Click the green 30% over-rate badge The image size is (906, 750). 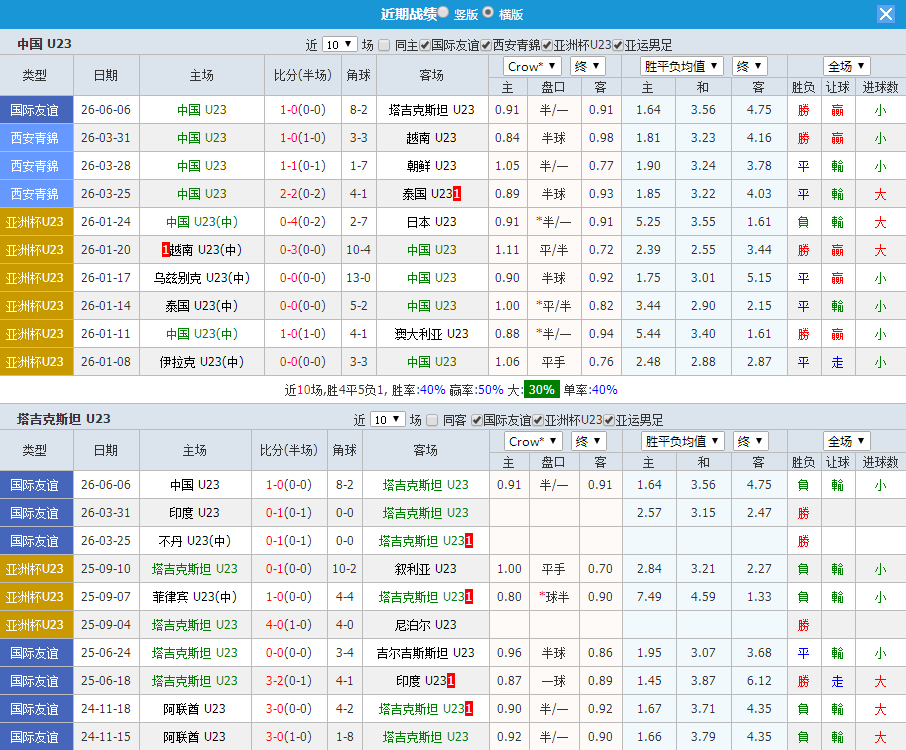[x=541, y=390]
